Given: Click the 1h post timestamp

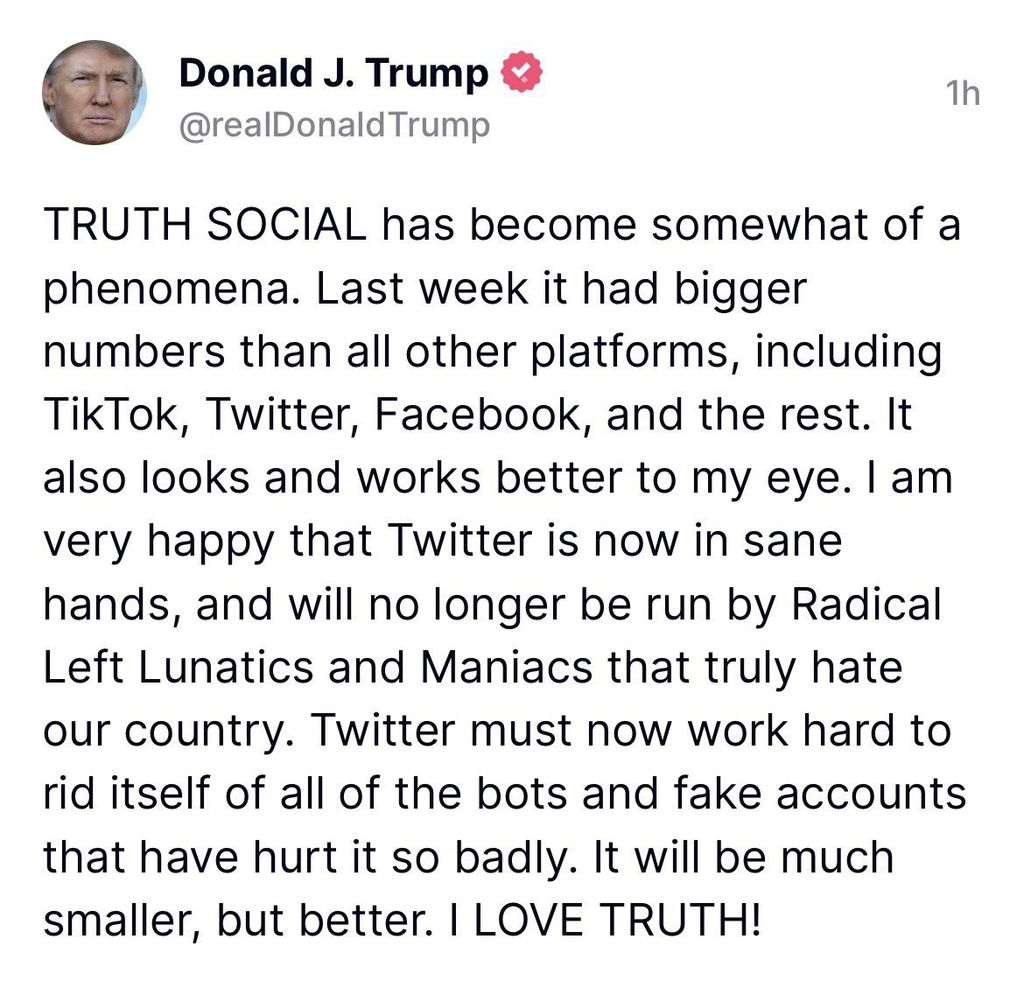Looking at the screenshot, I should click(x=962, y=93).
